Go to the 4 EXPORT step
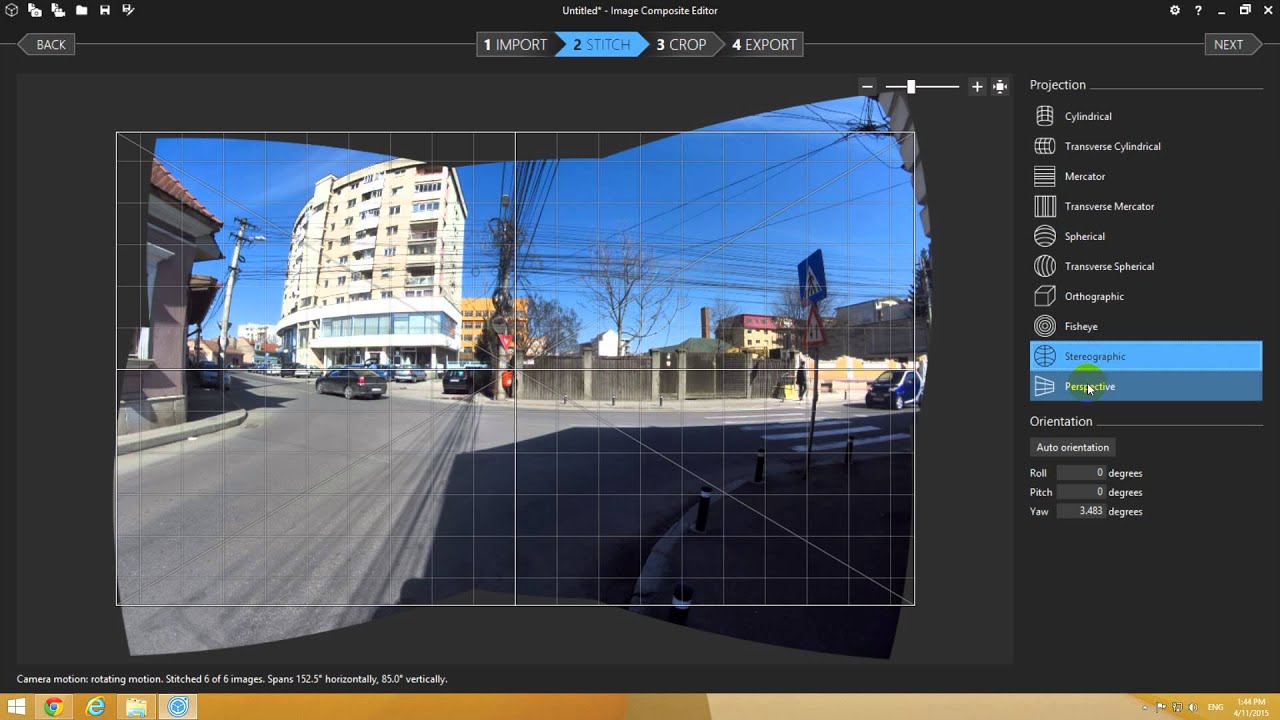Screen dimensions: 1280x720 click(765, 45)
